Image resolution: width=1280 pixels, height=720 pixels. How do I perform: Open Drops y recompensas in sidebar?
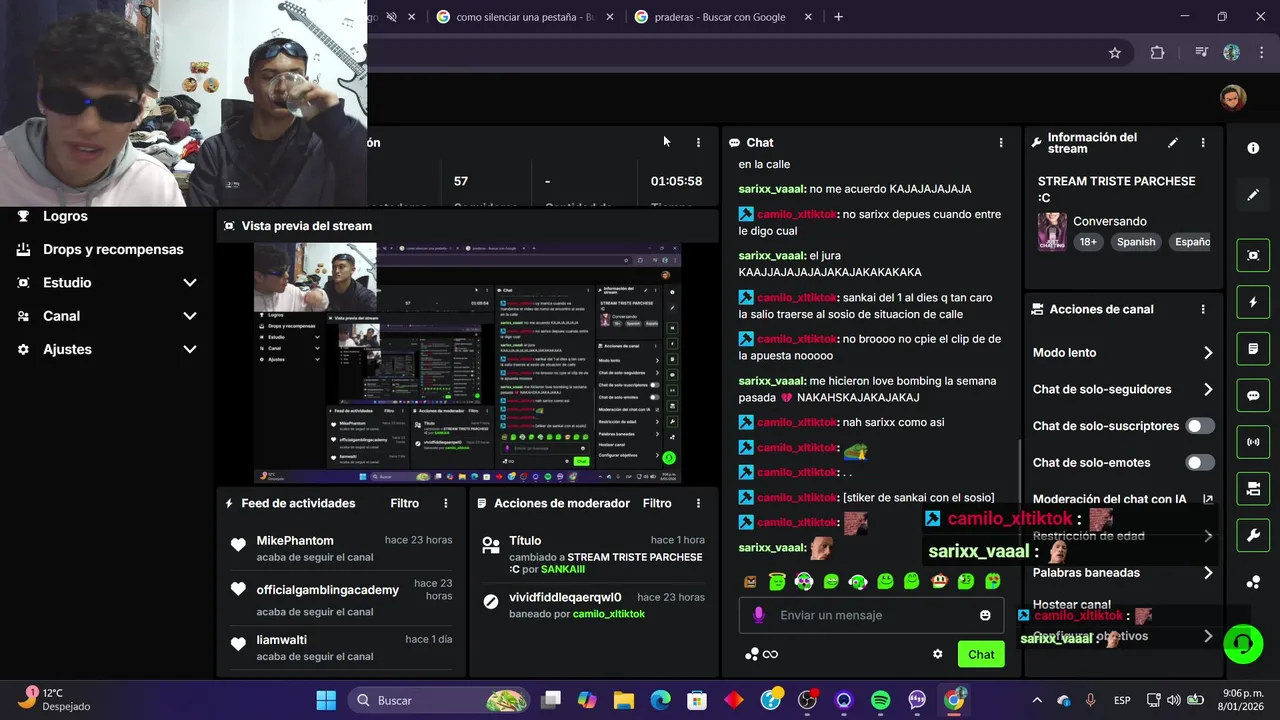[x=113, y=249]
